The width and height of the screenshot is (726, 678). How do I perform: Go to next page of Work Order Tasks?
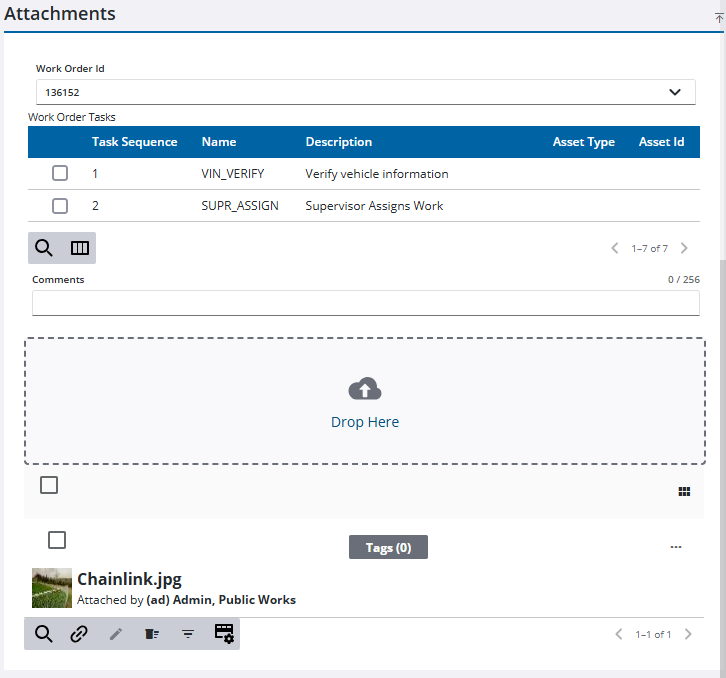(684, 248)
